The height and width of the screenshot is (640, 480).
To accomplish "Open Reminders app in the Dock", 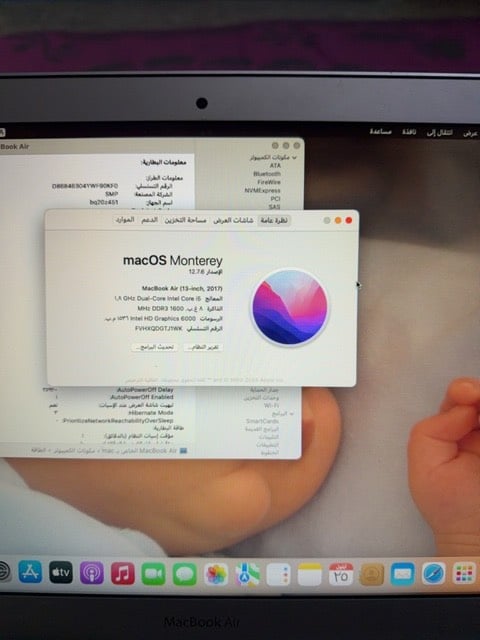I will point(278,574).
